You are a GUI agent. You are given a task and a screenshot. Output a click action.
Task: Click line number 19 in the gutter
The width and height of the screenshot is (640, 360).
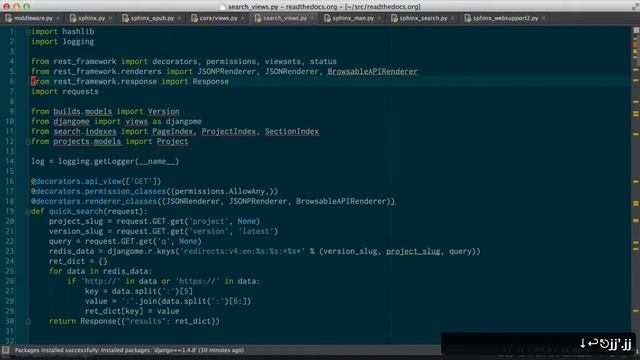[10, 211]
